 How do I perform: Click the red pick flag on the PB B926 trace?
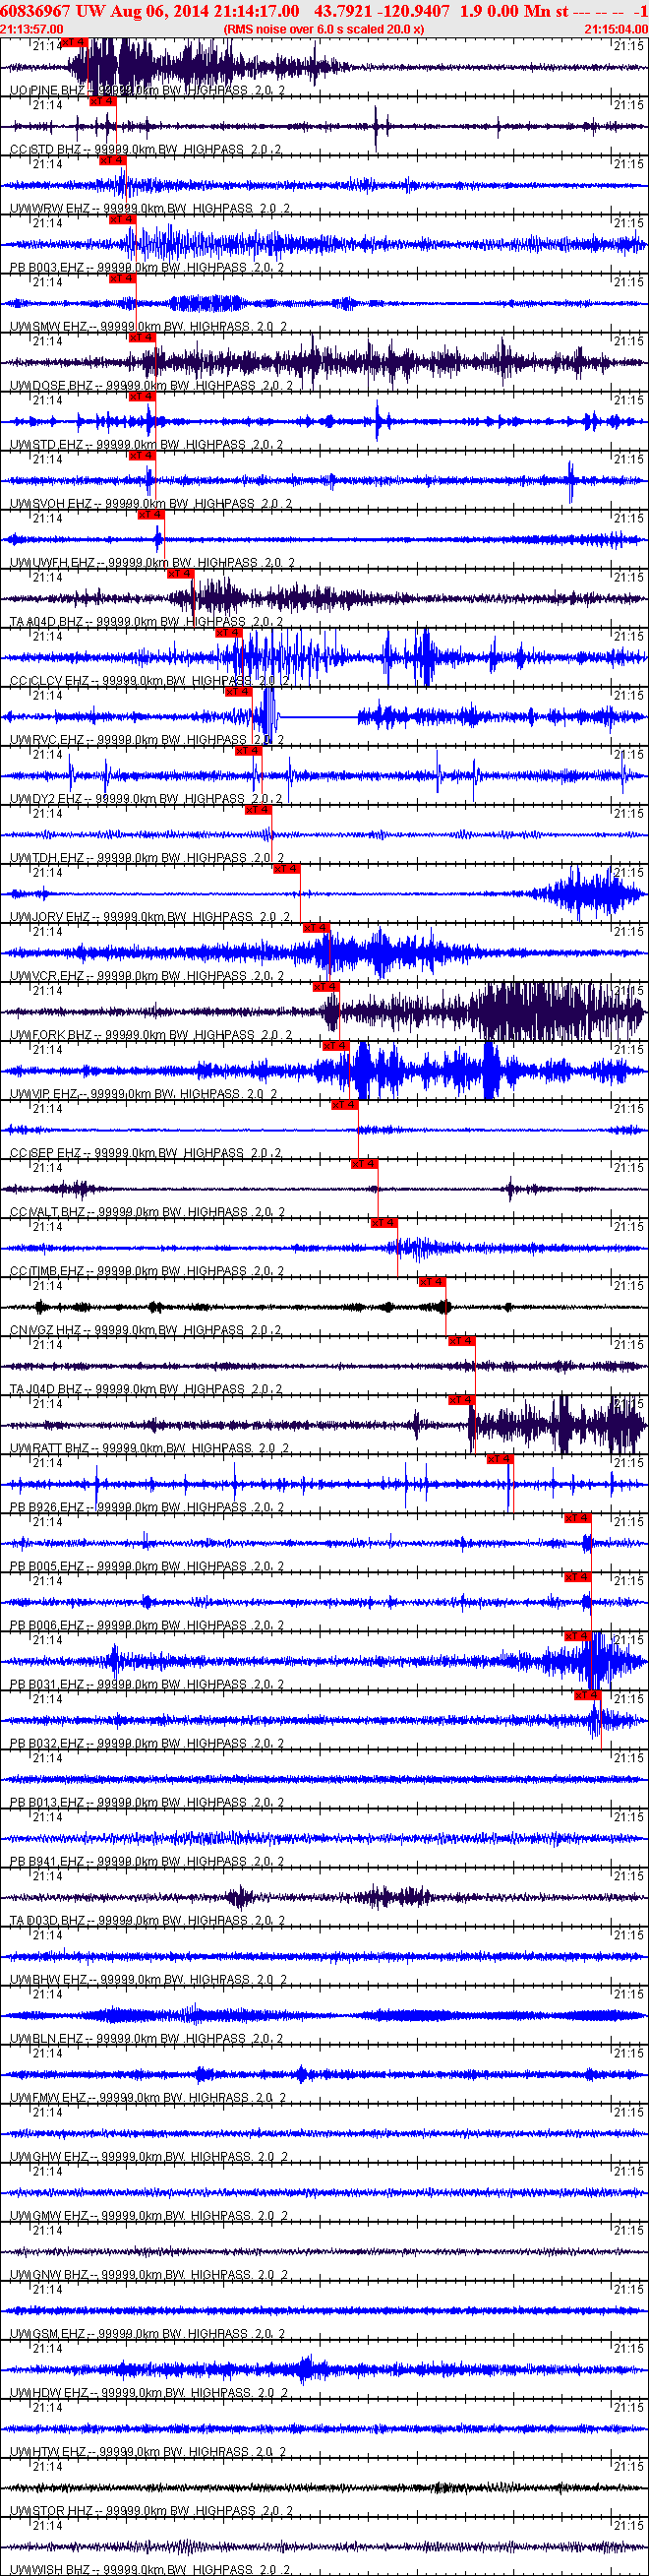pos(500,1458)
